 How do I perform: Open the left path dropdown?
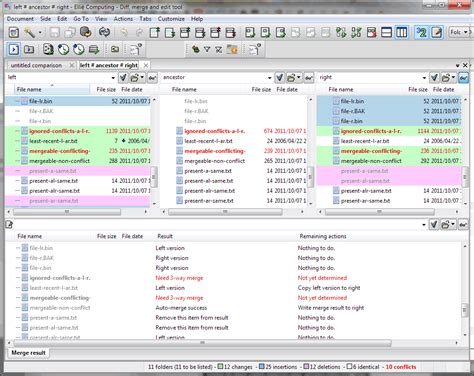click(113, 78)
